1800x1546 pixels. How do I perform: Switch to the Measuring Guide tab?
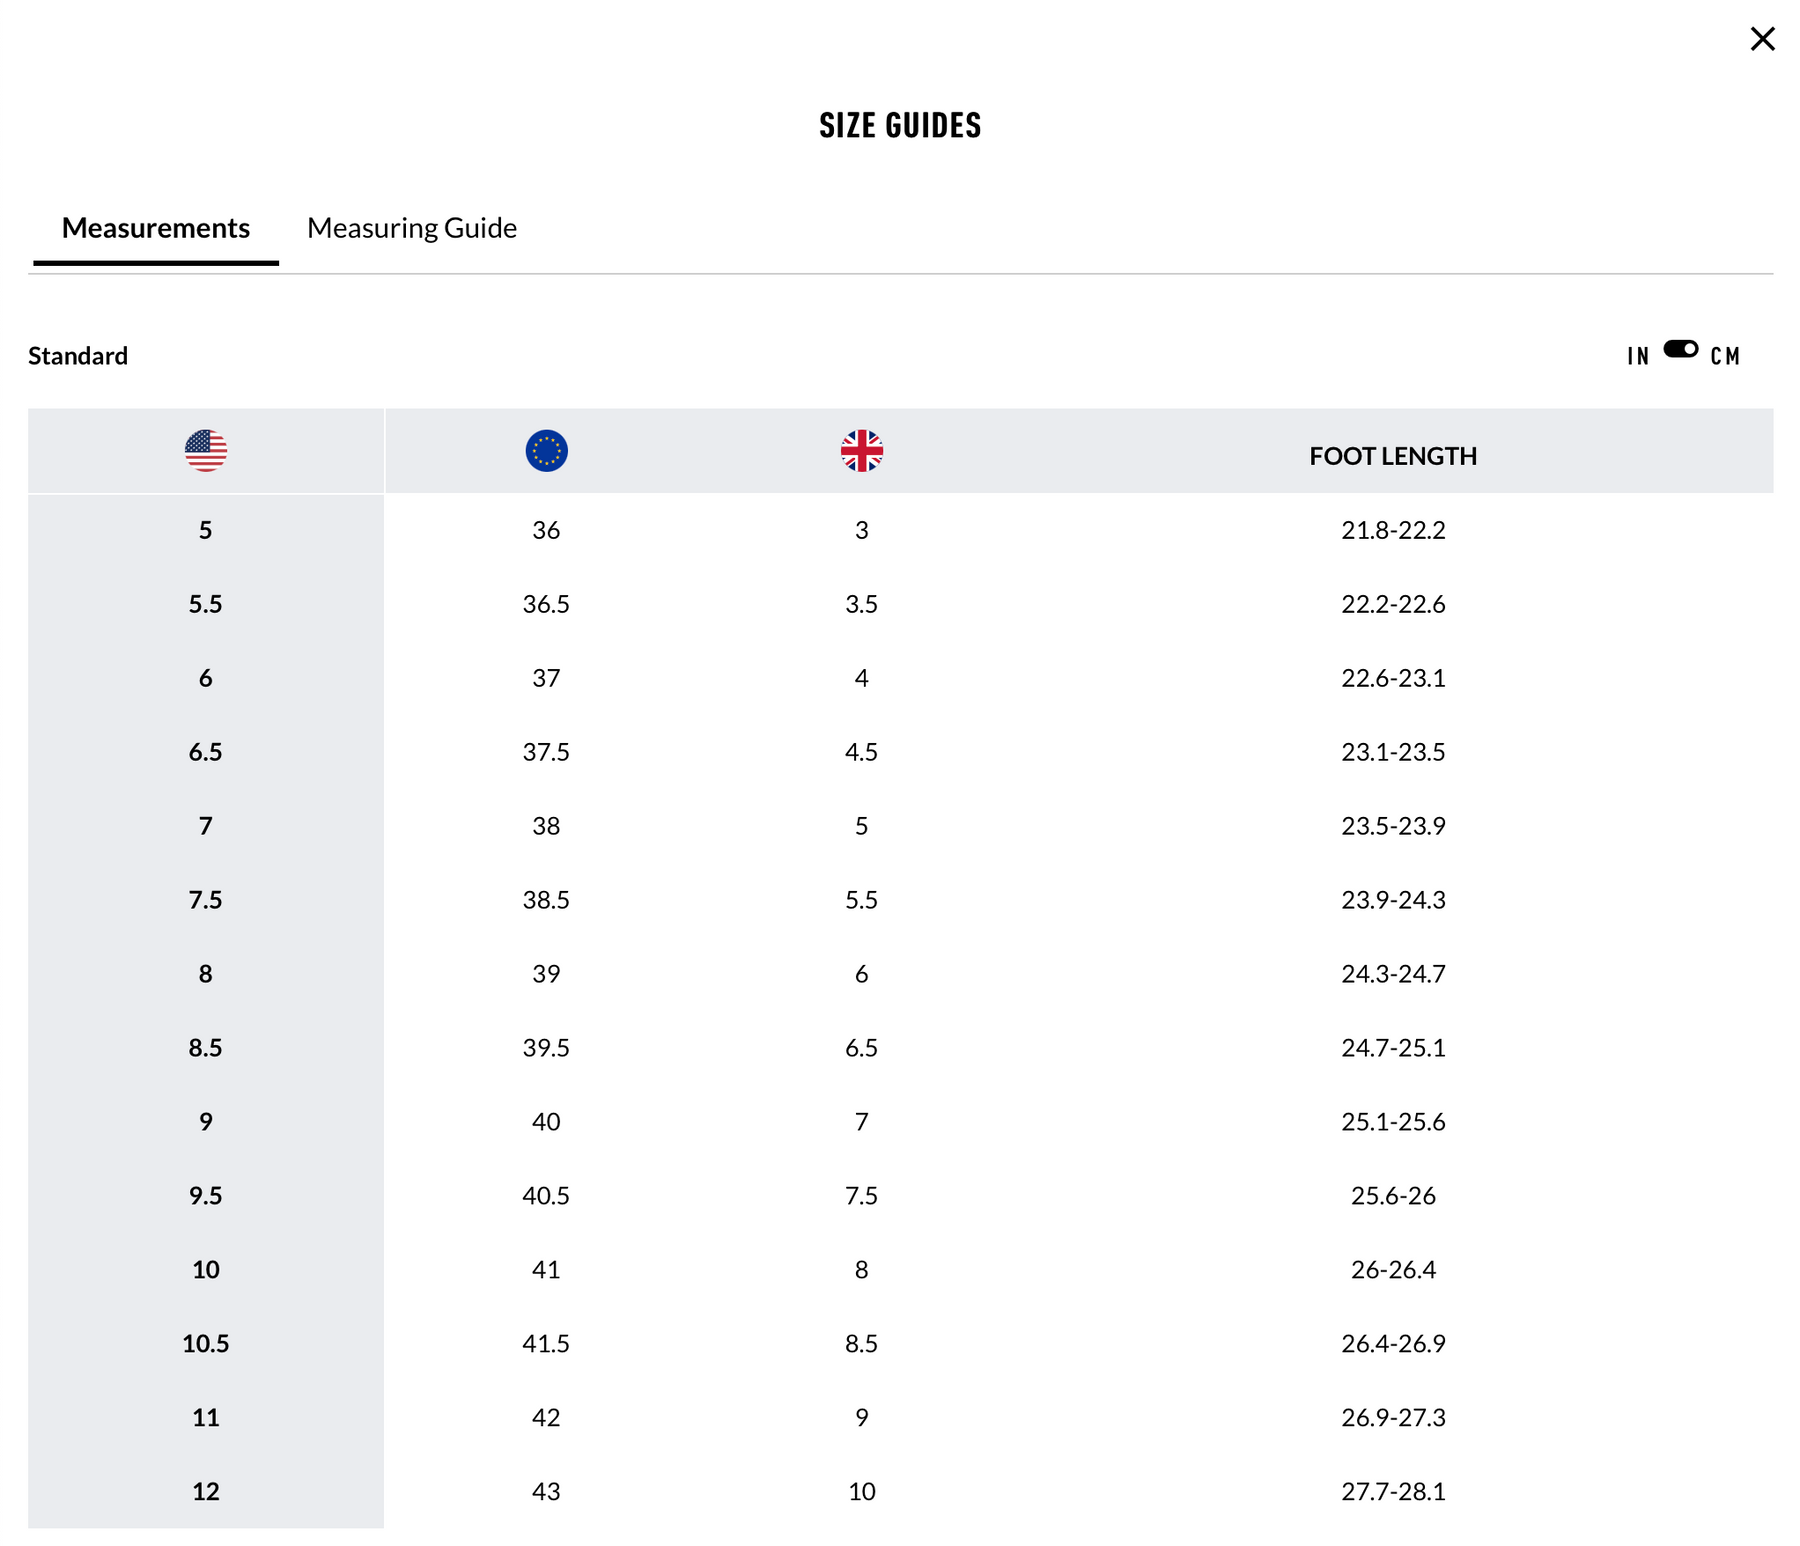coord(411,228)
